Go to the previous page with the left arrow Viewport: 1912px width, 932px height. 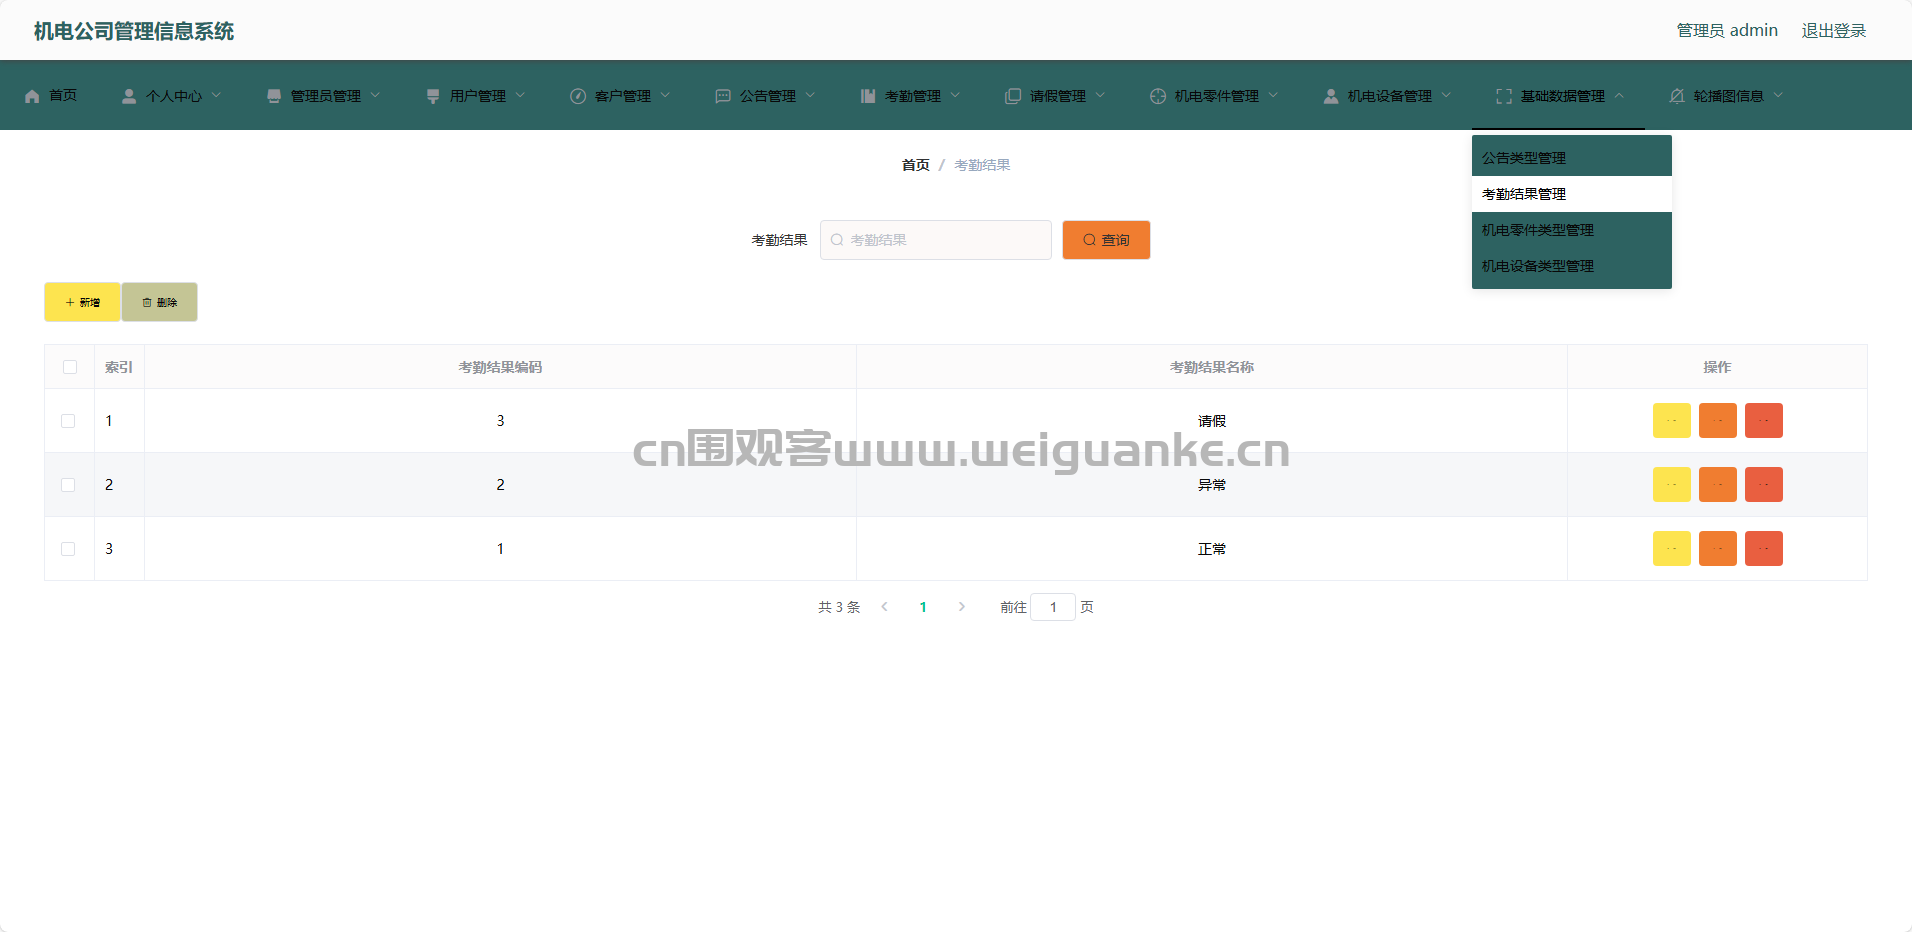(884, 607)
